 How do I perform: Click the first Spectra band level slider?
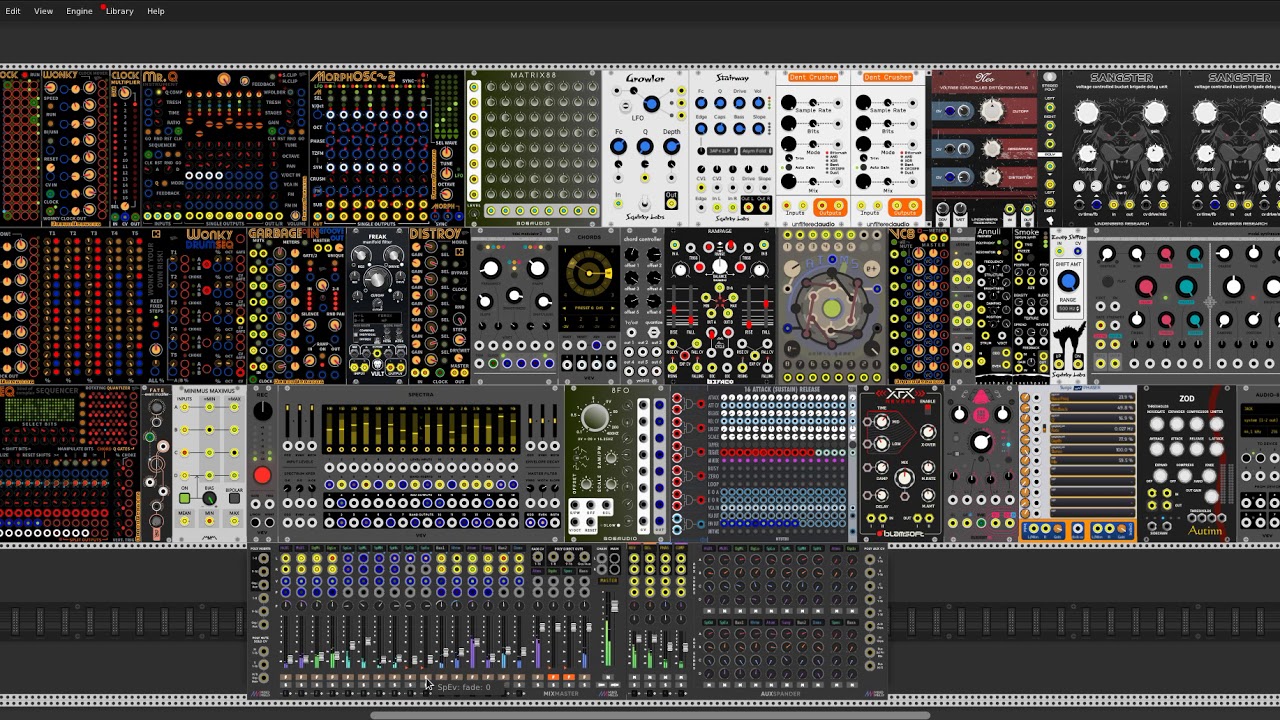[329, 430]
